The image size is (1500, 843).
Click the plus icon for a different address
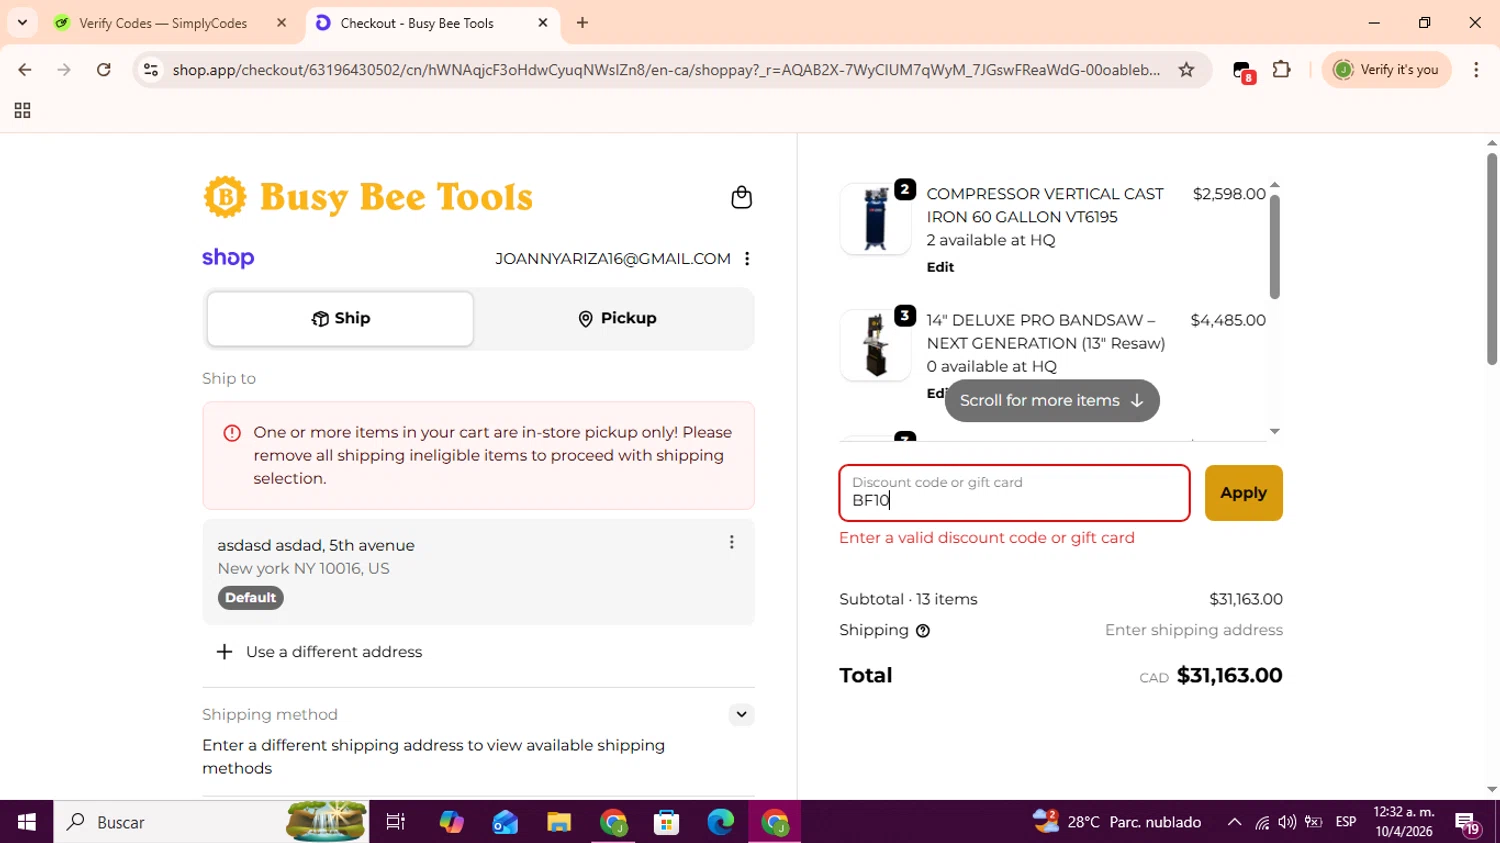pos(224,652)
